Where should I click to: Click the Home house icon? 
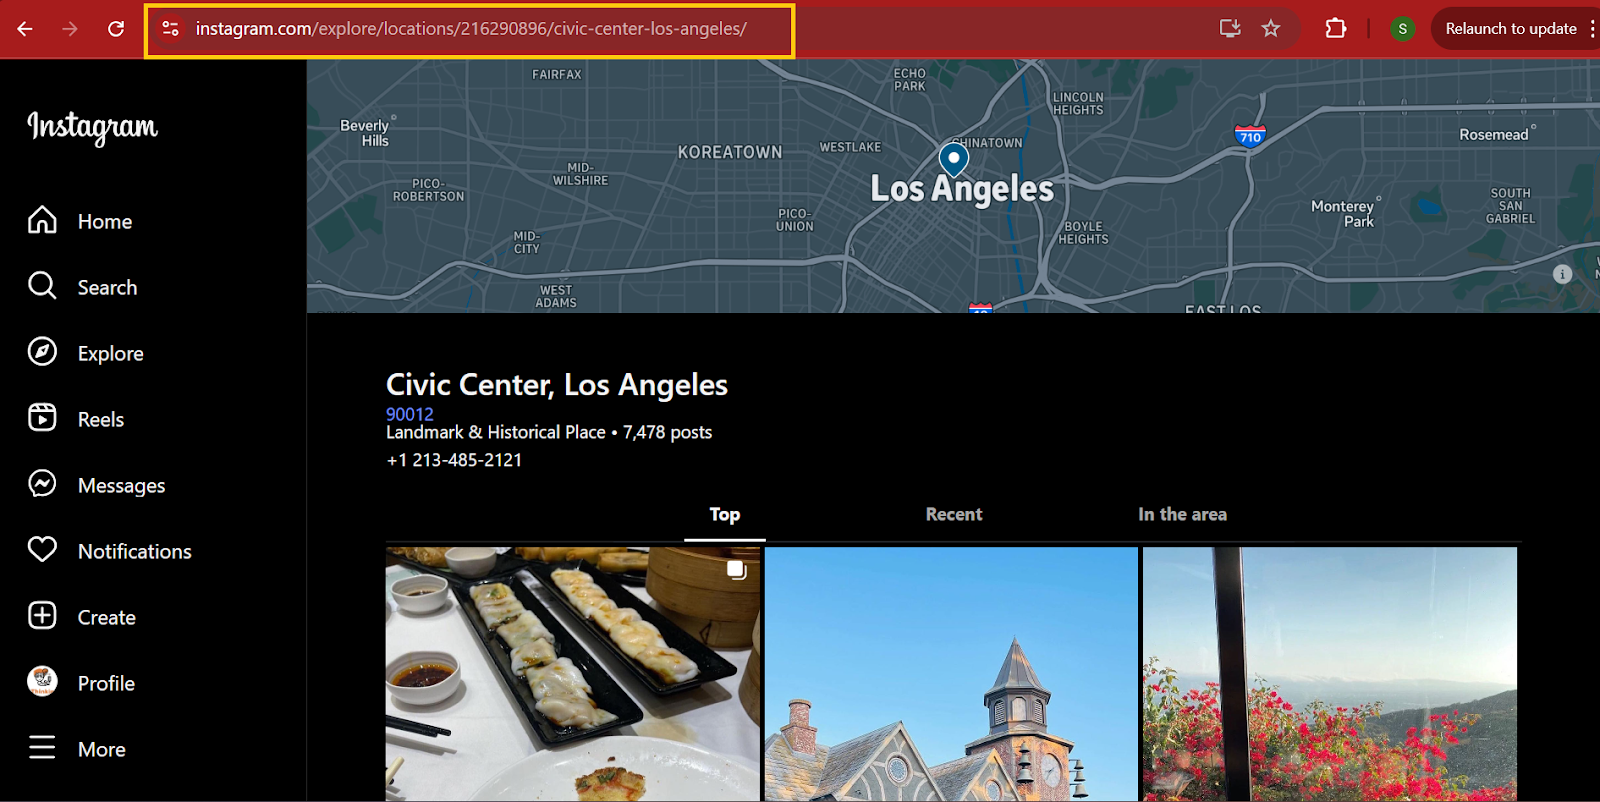coord(42,220)
